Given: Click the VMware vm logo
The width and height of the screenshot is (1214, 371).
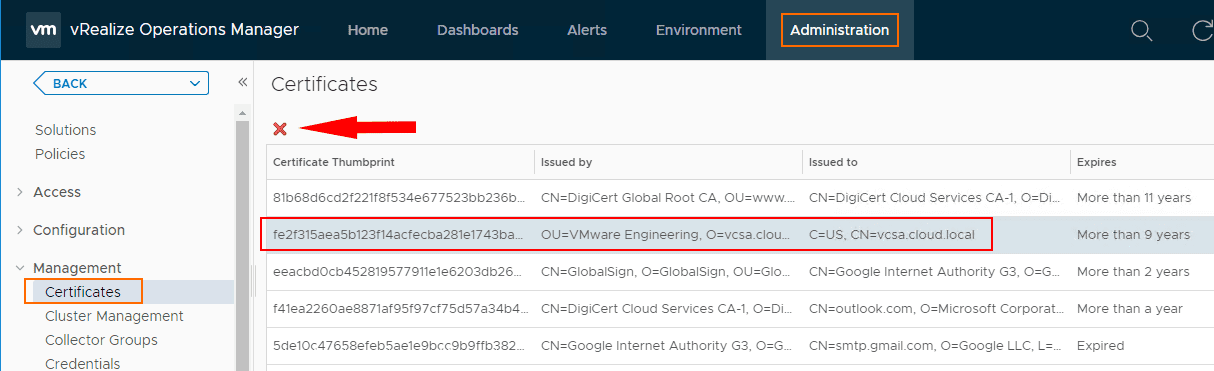Looking at the screenshot, I should coord(43,30).
